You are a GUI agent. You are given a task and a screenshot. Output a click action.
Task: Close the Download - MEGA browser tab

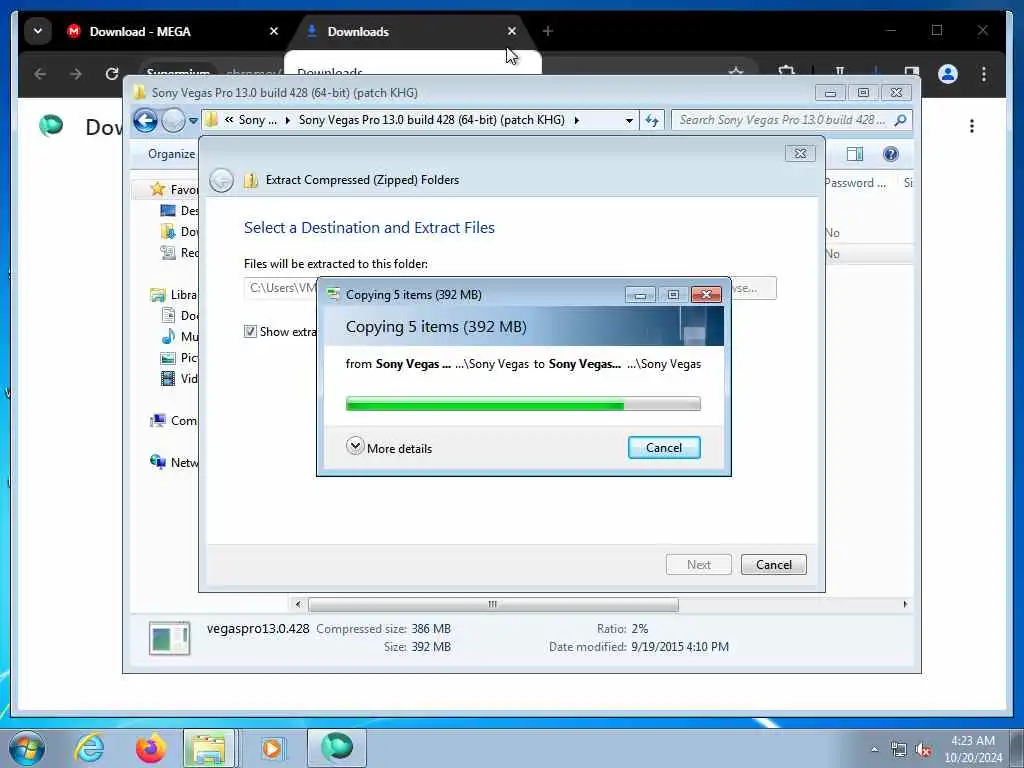[274, 31]
